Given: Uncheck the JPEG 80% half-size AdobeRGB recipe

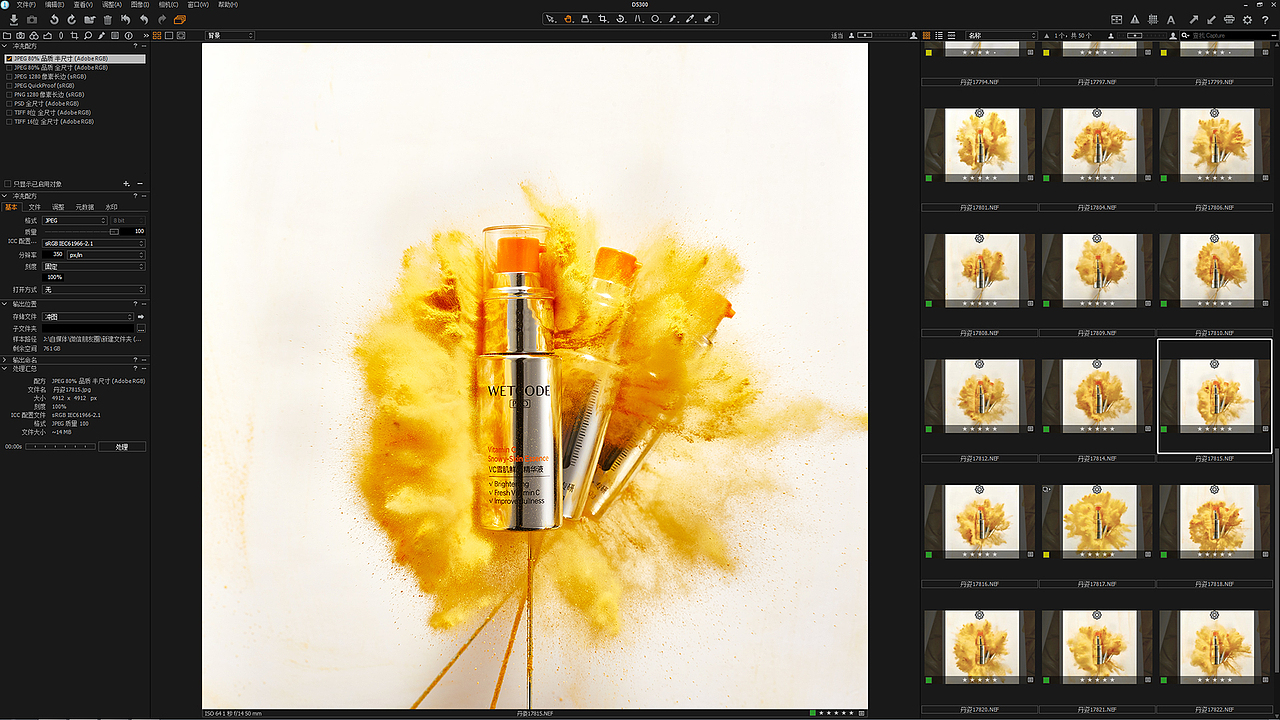Looking at the screenshot, I should (x=9, y=59).
